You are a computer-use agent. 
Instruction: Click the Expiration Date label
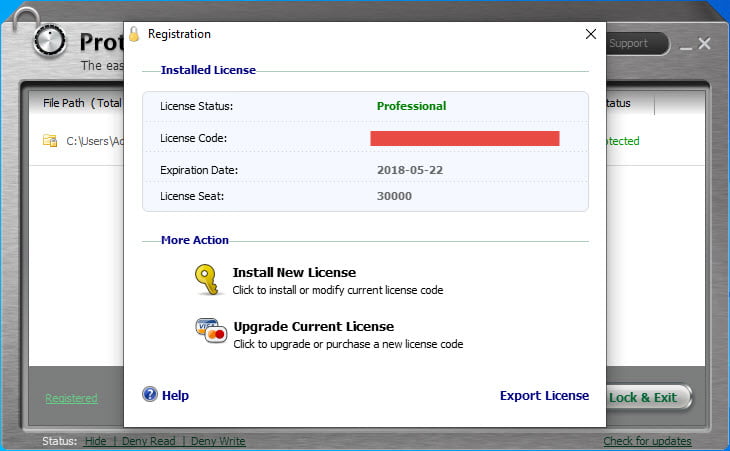pyautogui.click(x=199, y=170)
